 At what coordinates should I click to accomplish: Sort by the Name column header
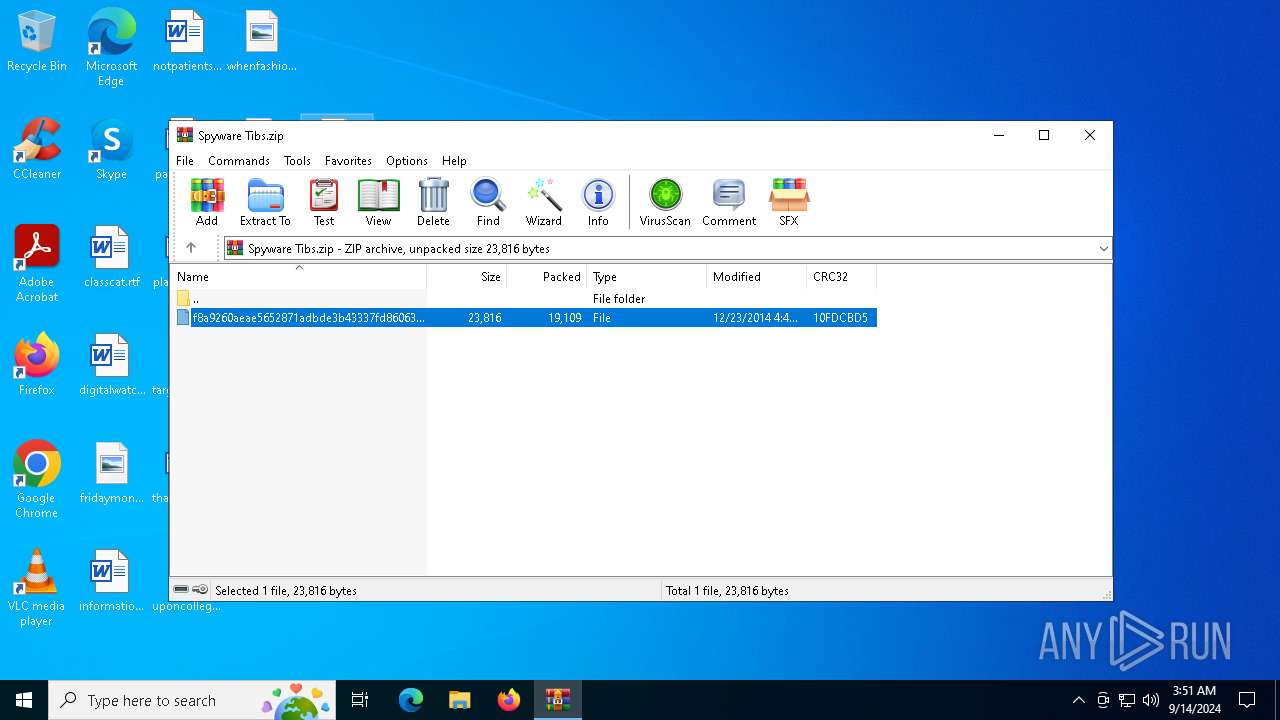click(298, 277)
